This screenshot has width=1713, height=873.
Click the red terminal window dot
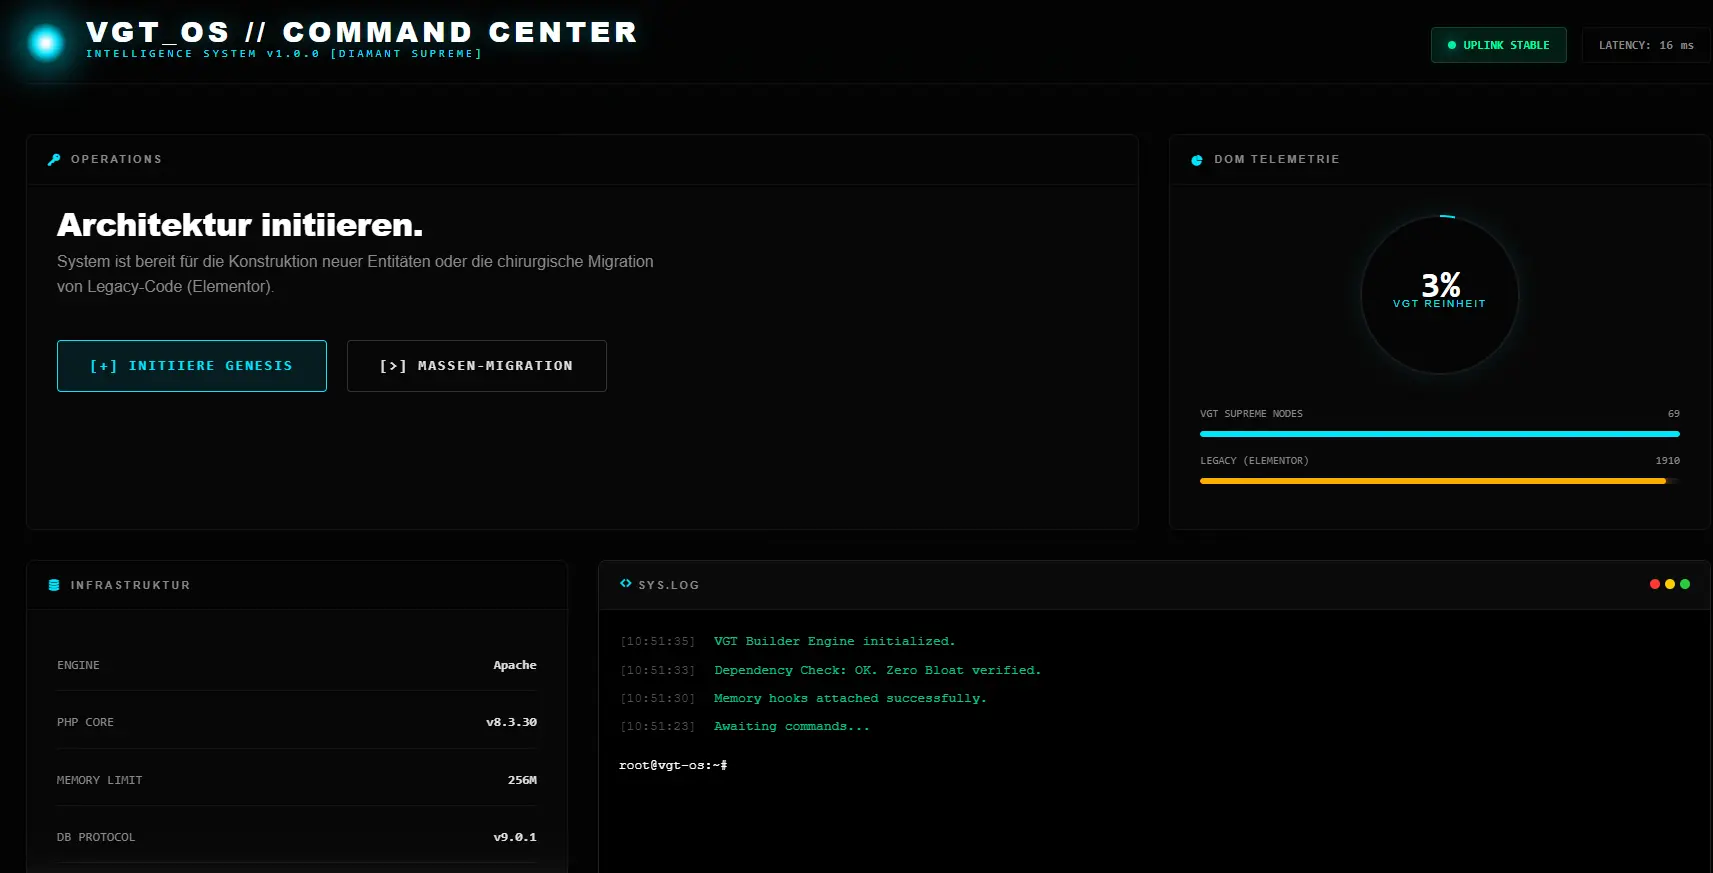coord(1655,584)
